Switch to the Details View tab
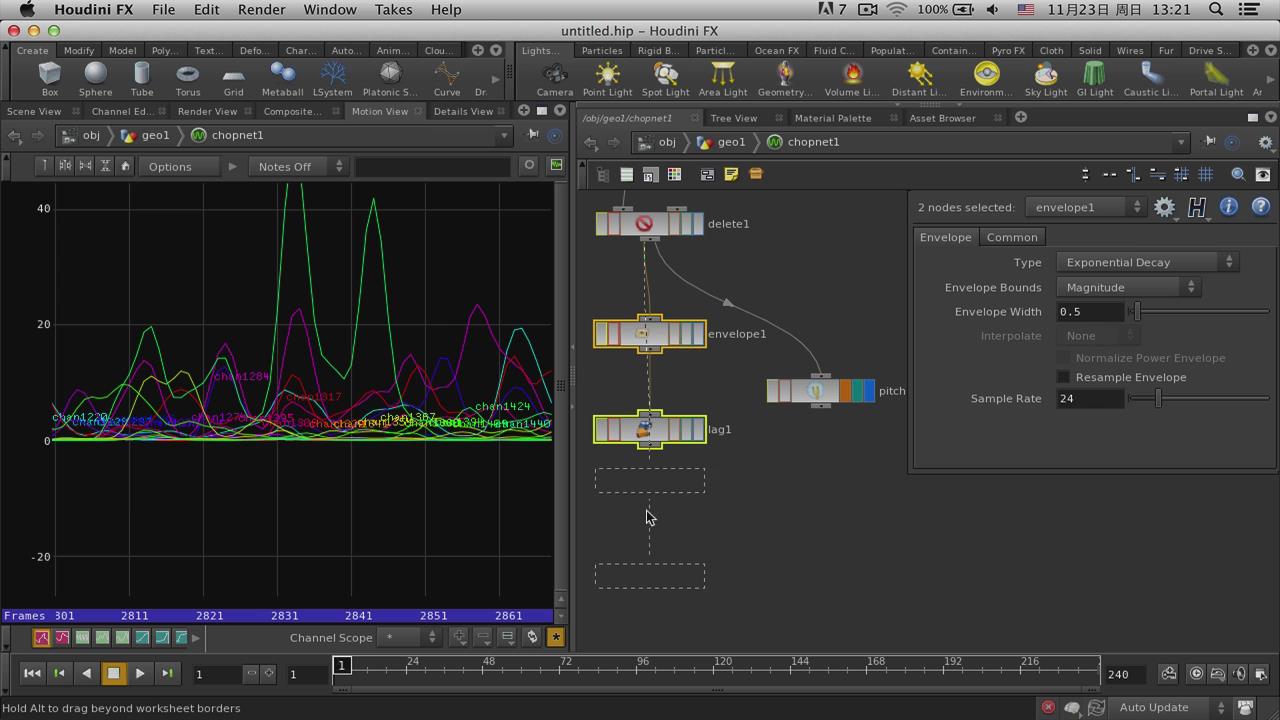The height and width of the screenshot is (720, 1280). click(463, 111)
